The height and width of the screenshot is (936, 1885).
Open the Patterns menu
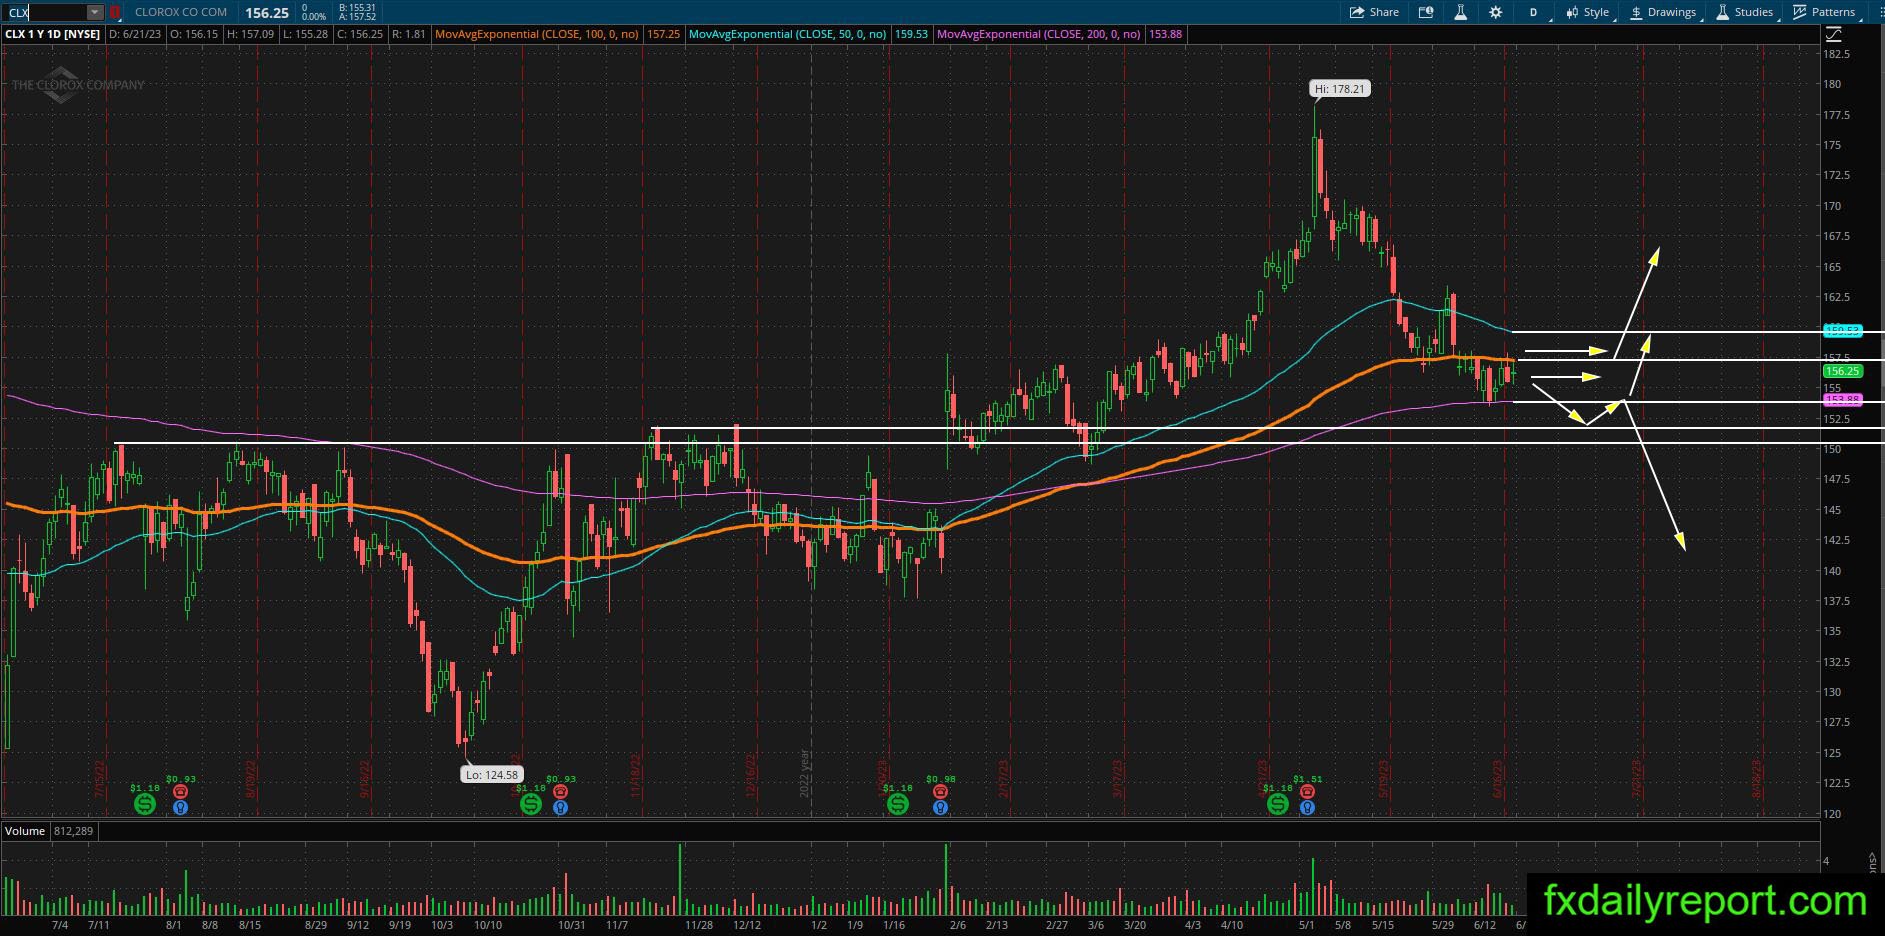pyautogui.click(x=1826, y=12)
